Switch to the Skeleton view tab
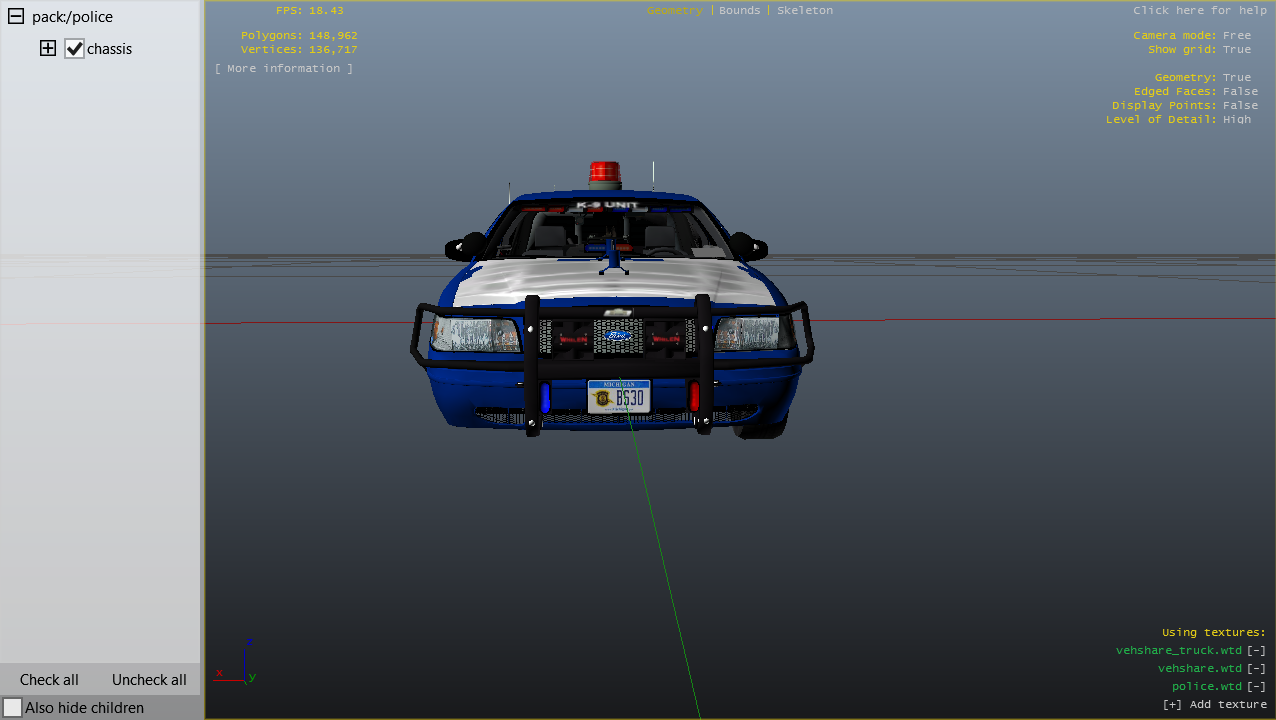Screen dimensions: 1276x720 pos(804,10)
